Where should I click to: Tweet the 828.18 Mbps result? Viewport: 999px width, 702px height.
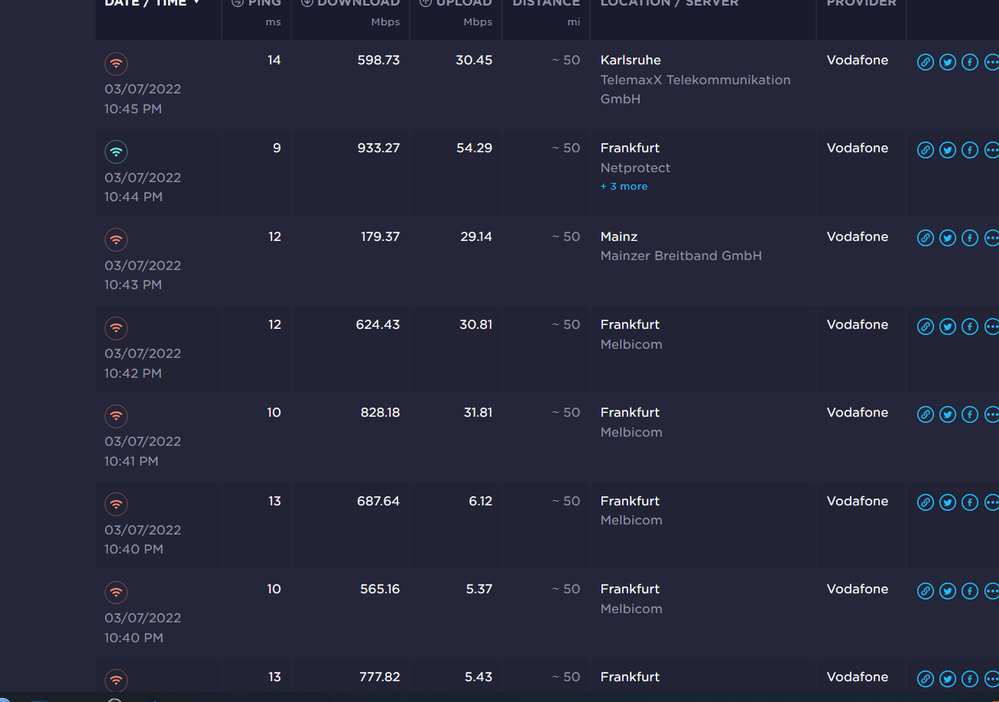point(947,414)
